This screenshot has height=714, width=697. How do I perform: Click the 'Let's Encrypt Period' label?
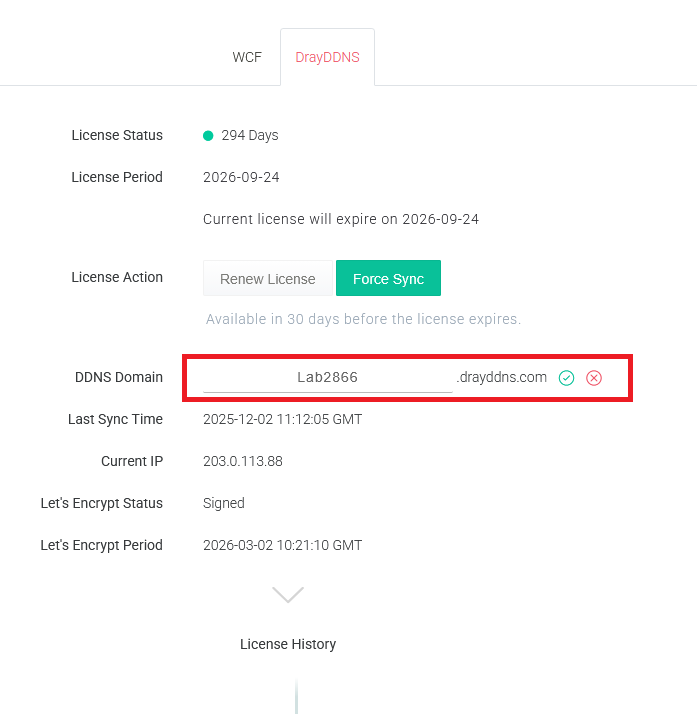(x=102, y=545)
